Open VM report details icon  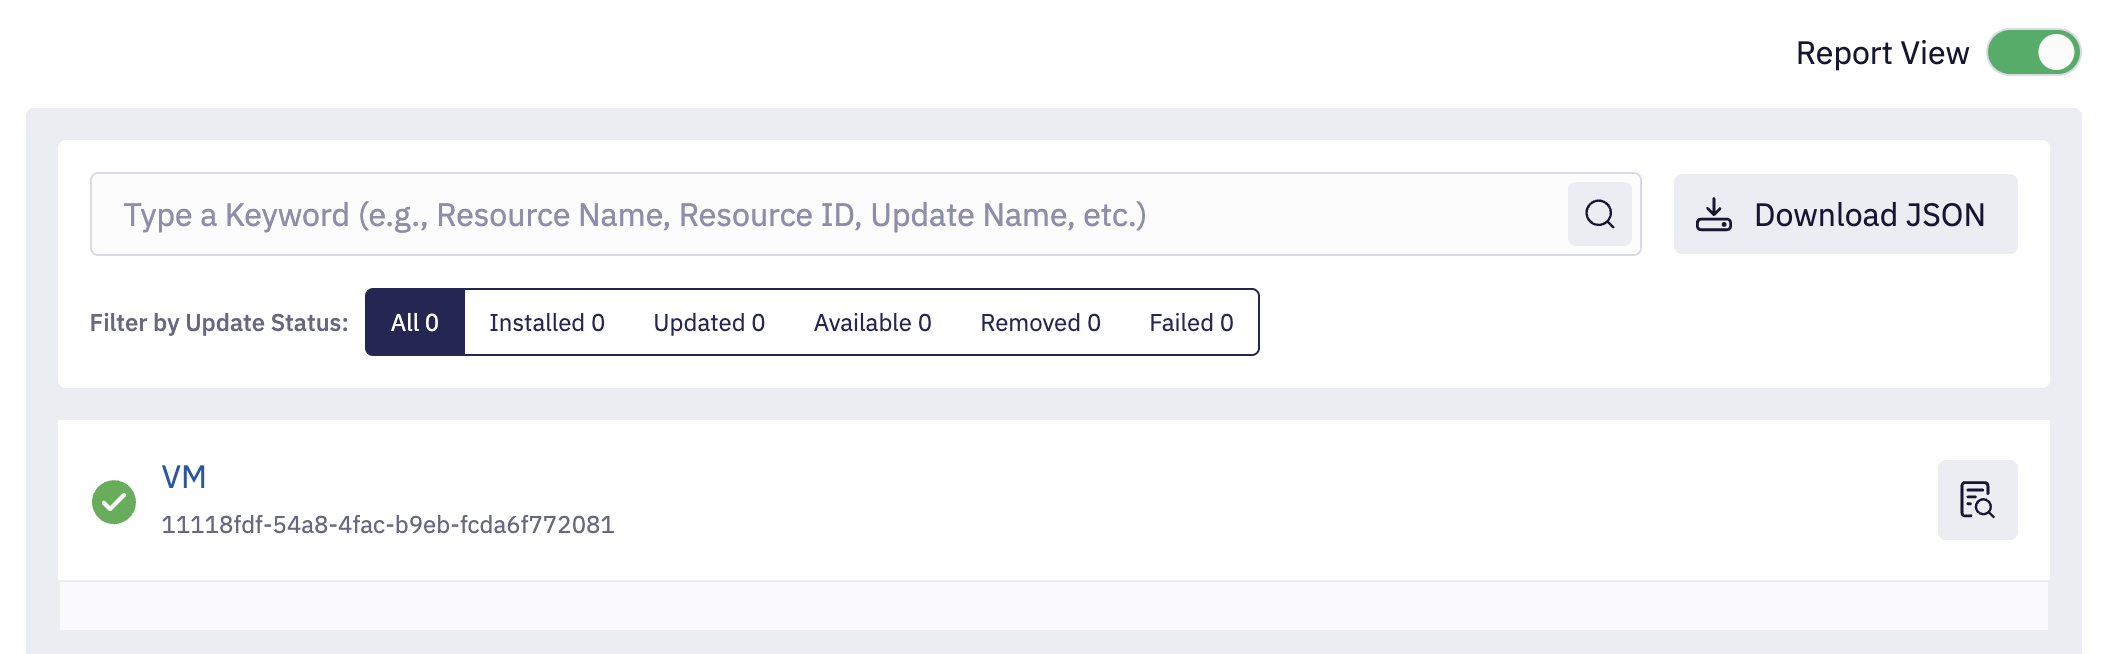pos(1976,500)
